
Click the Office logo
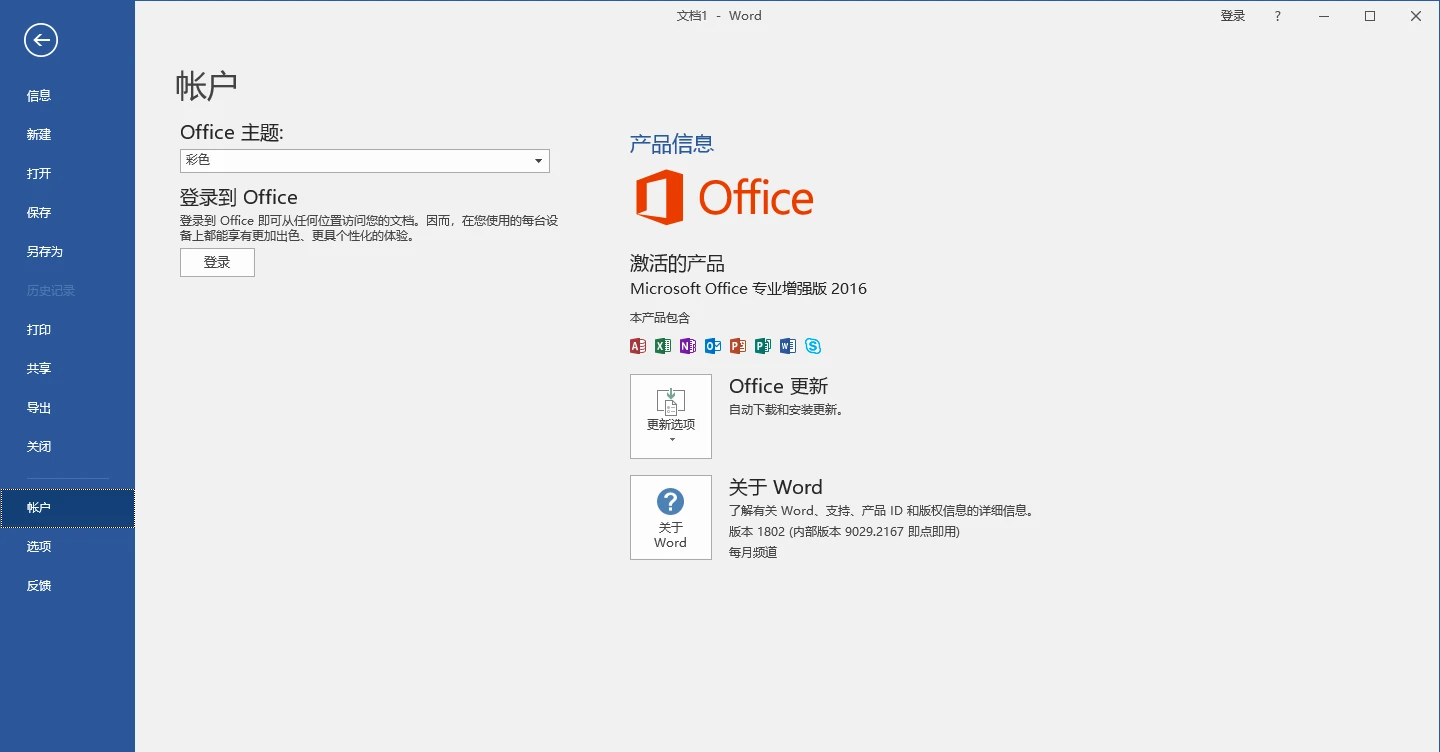(724, 197)
